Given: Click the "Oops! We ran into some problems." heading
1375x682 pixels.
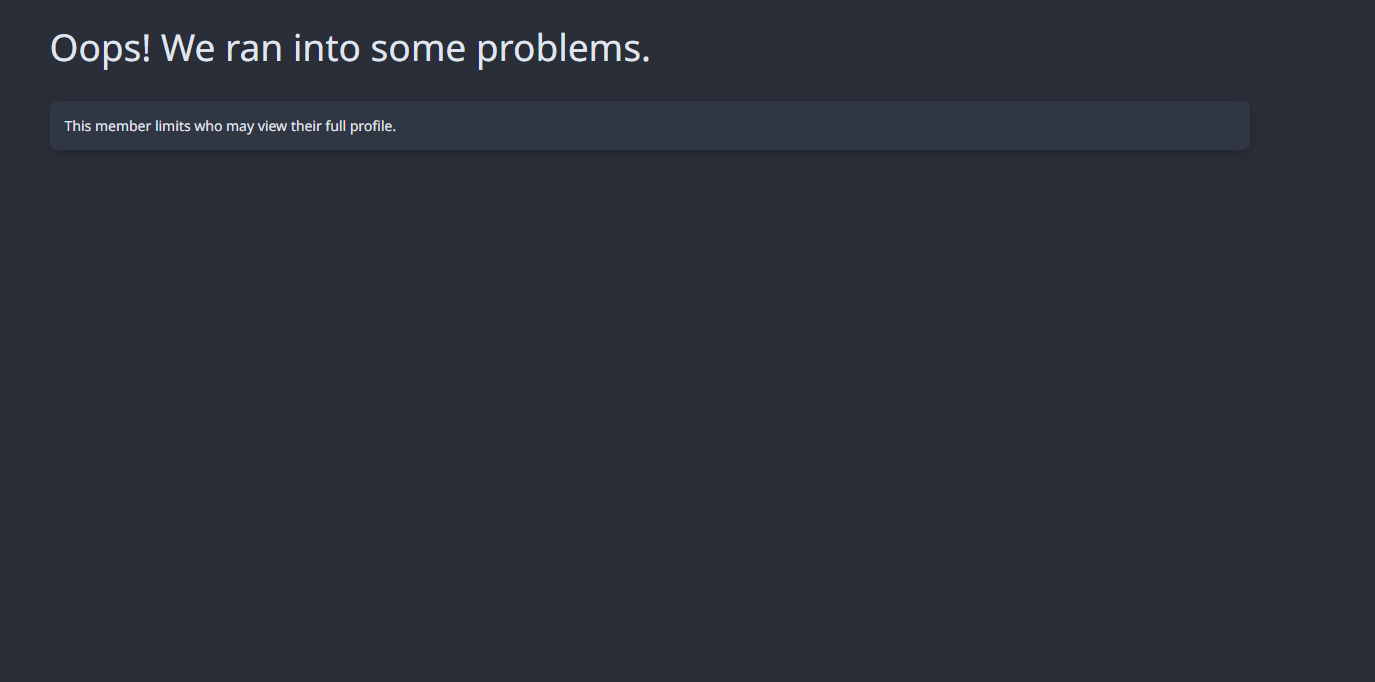Looking at the screenshot, I should coord(350,48).
